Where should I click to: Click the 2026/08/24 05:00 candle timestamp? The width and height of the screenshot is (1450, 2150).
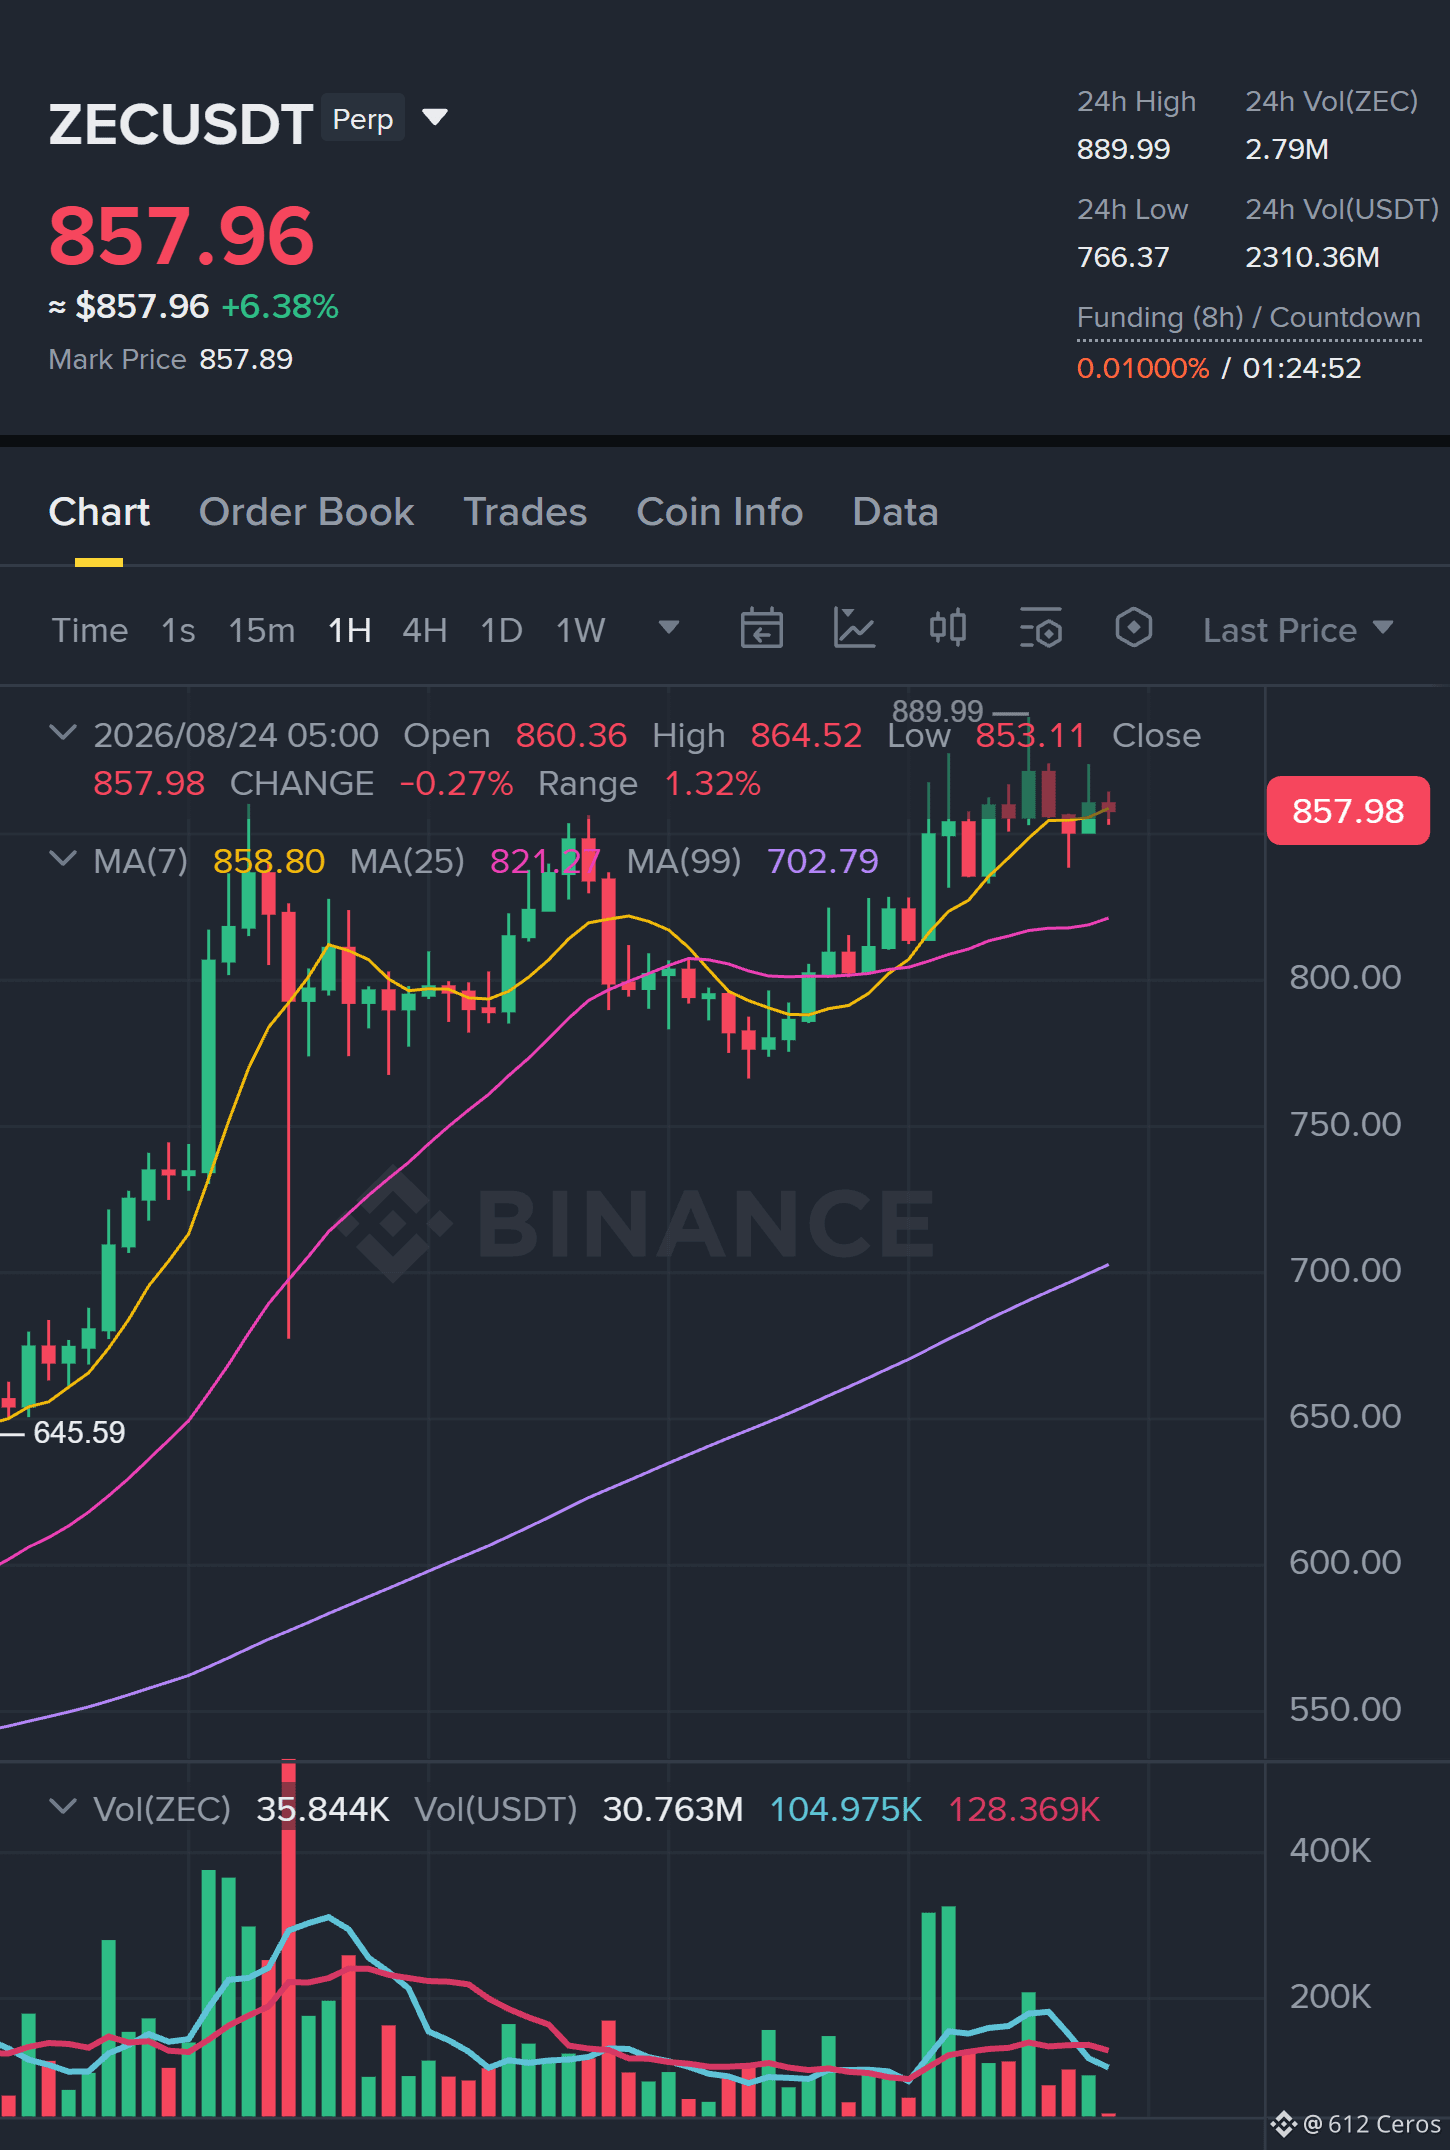pos(236,735)
